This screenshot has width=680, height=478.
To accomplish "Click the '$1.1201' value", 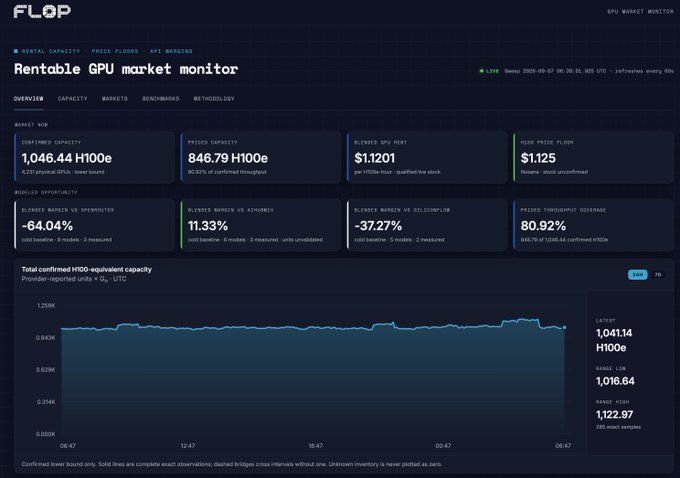I will [x=375, y=158].
